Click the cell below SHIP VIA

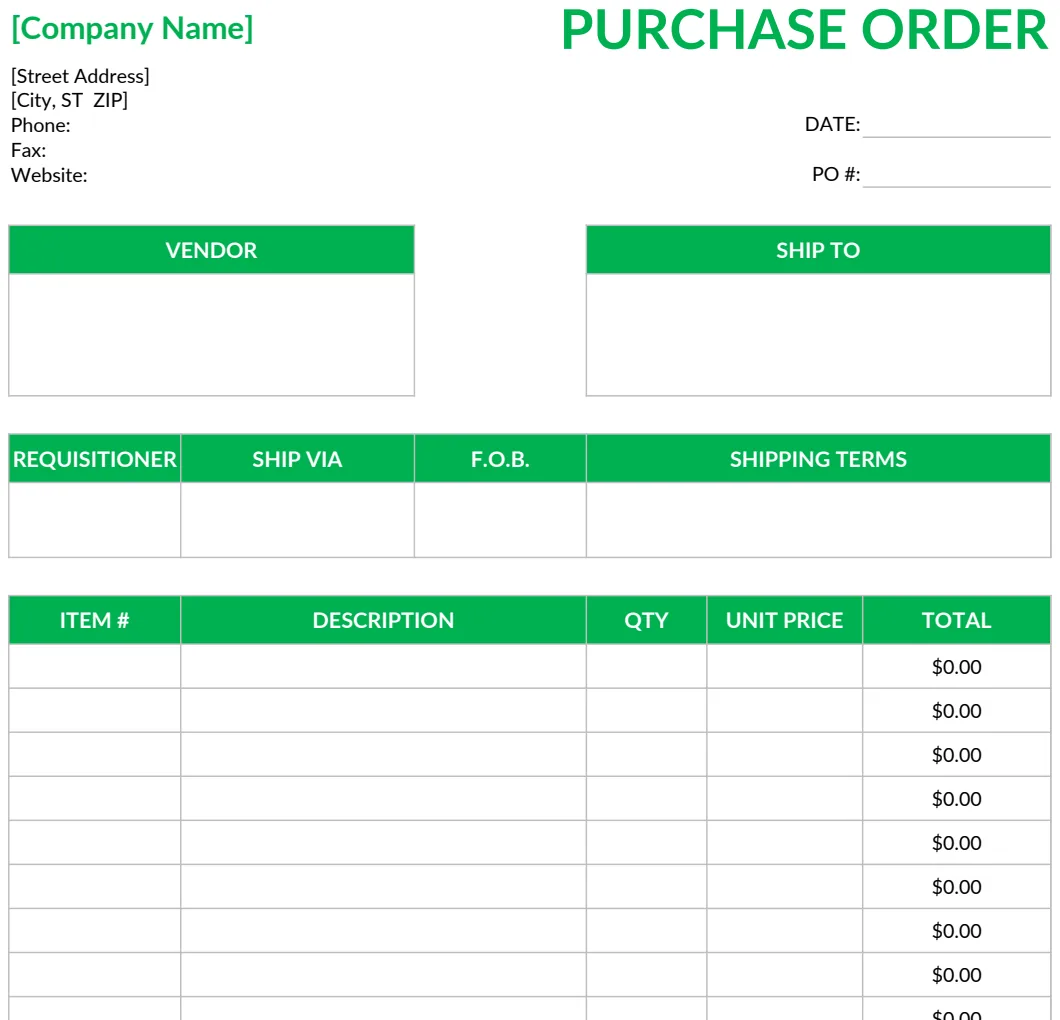(297, 520)
